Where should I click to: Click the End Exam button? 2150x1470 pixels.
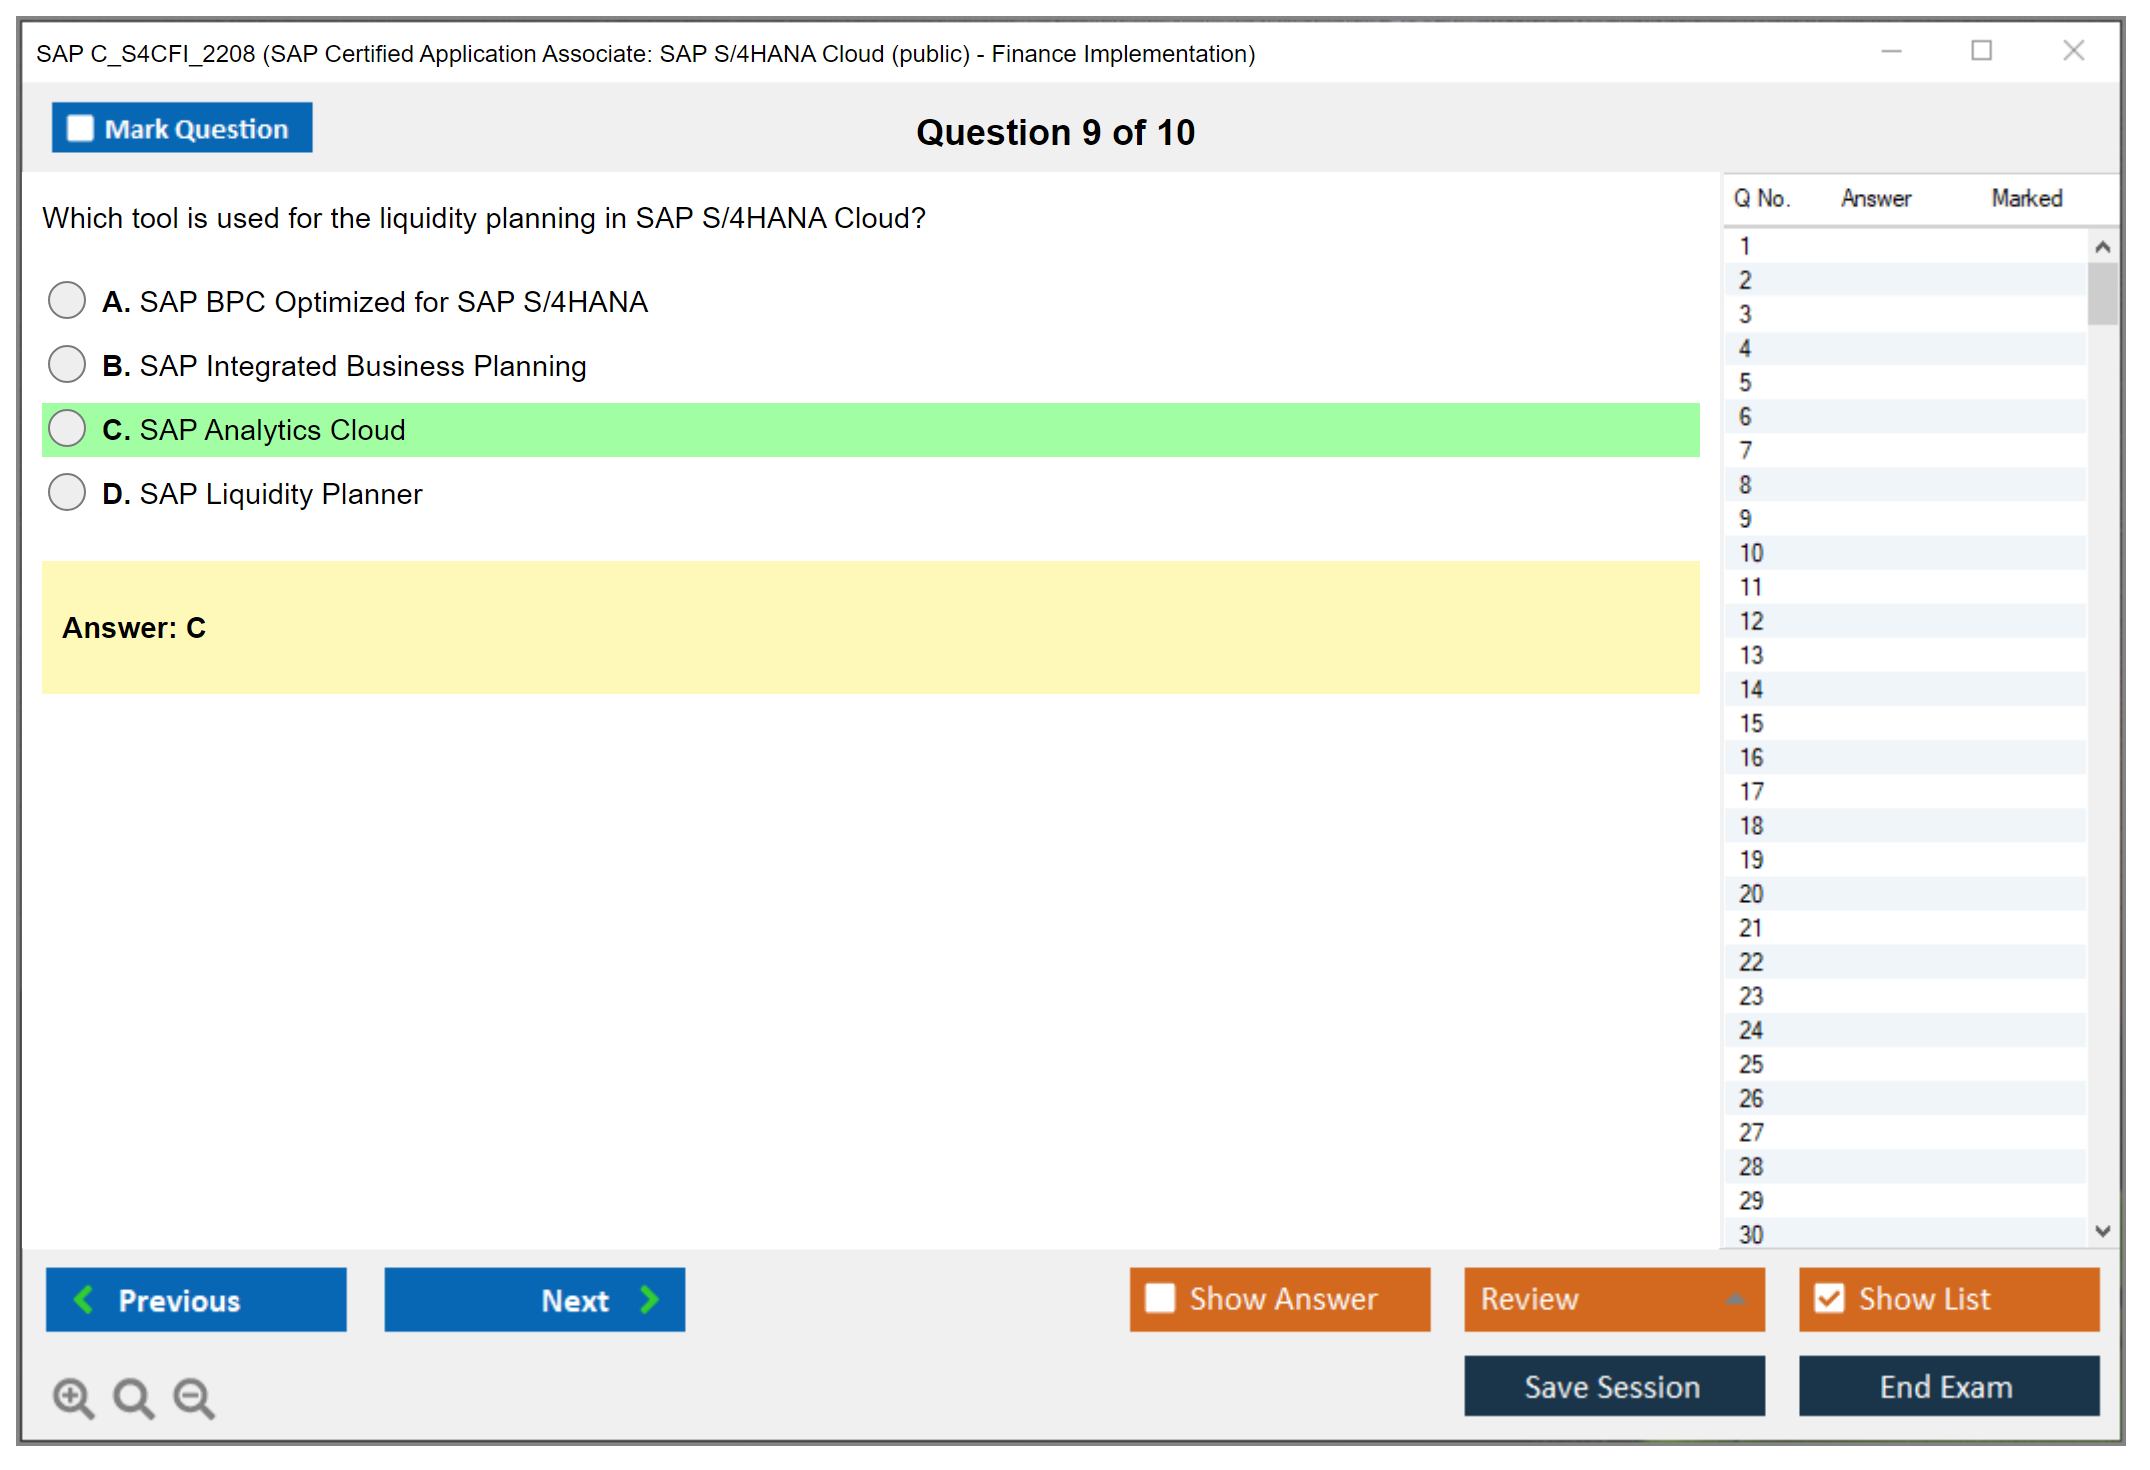[1947, 1386]
